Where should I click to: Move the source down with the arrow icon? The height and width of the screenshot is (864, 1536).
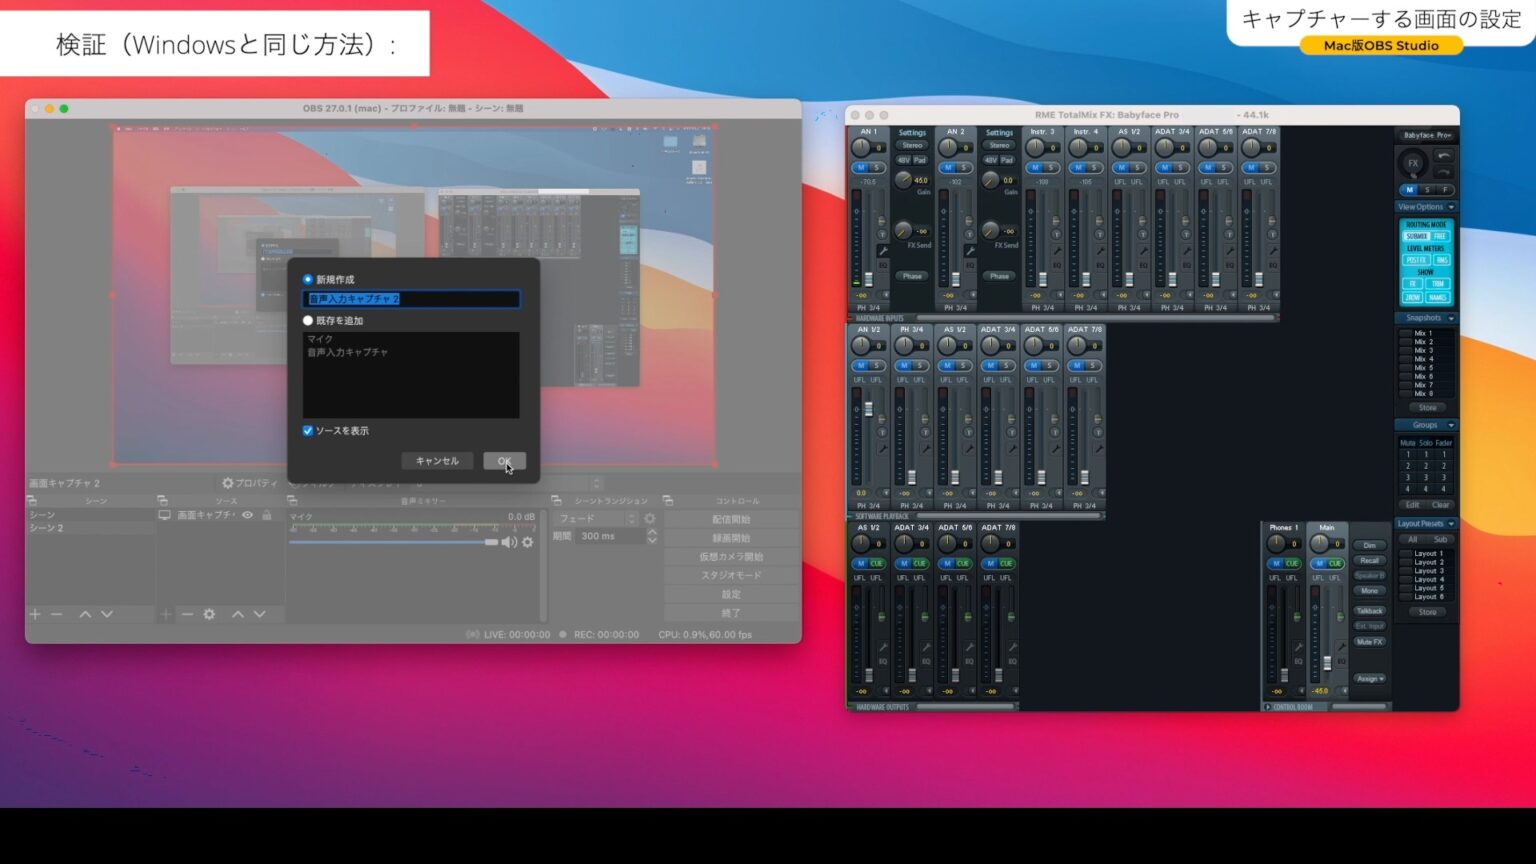pos(259,614)
